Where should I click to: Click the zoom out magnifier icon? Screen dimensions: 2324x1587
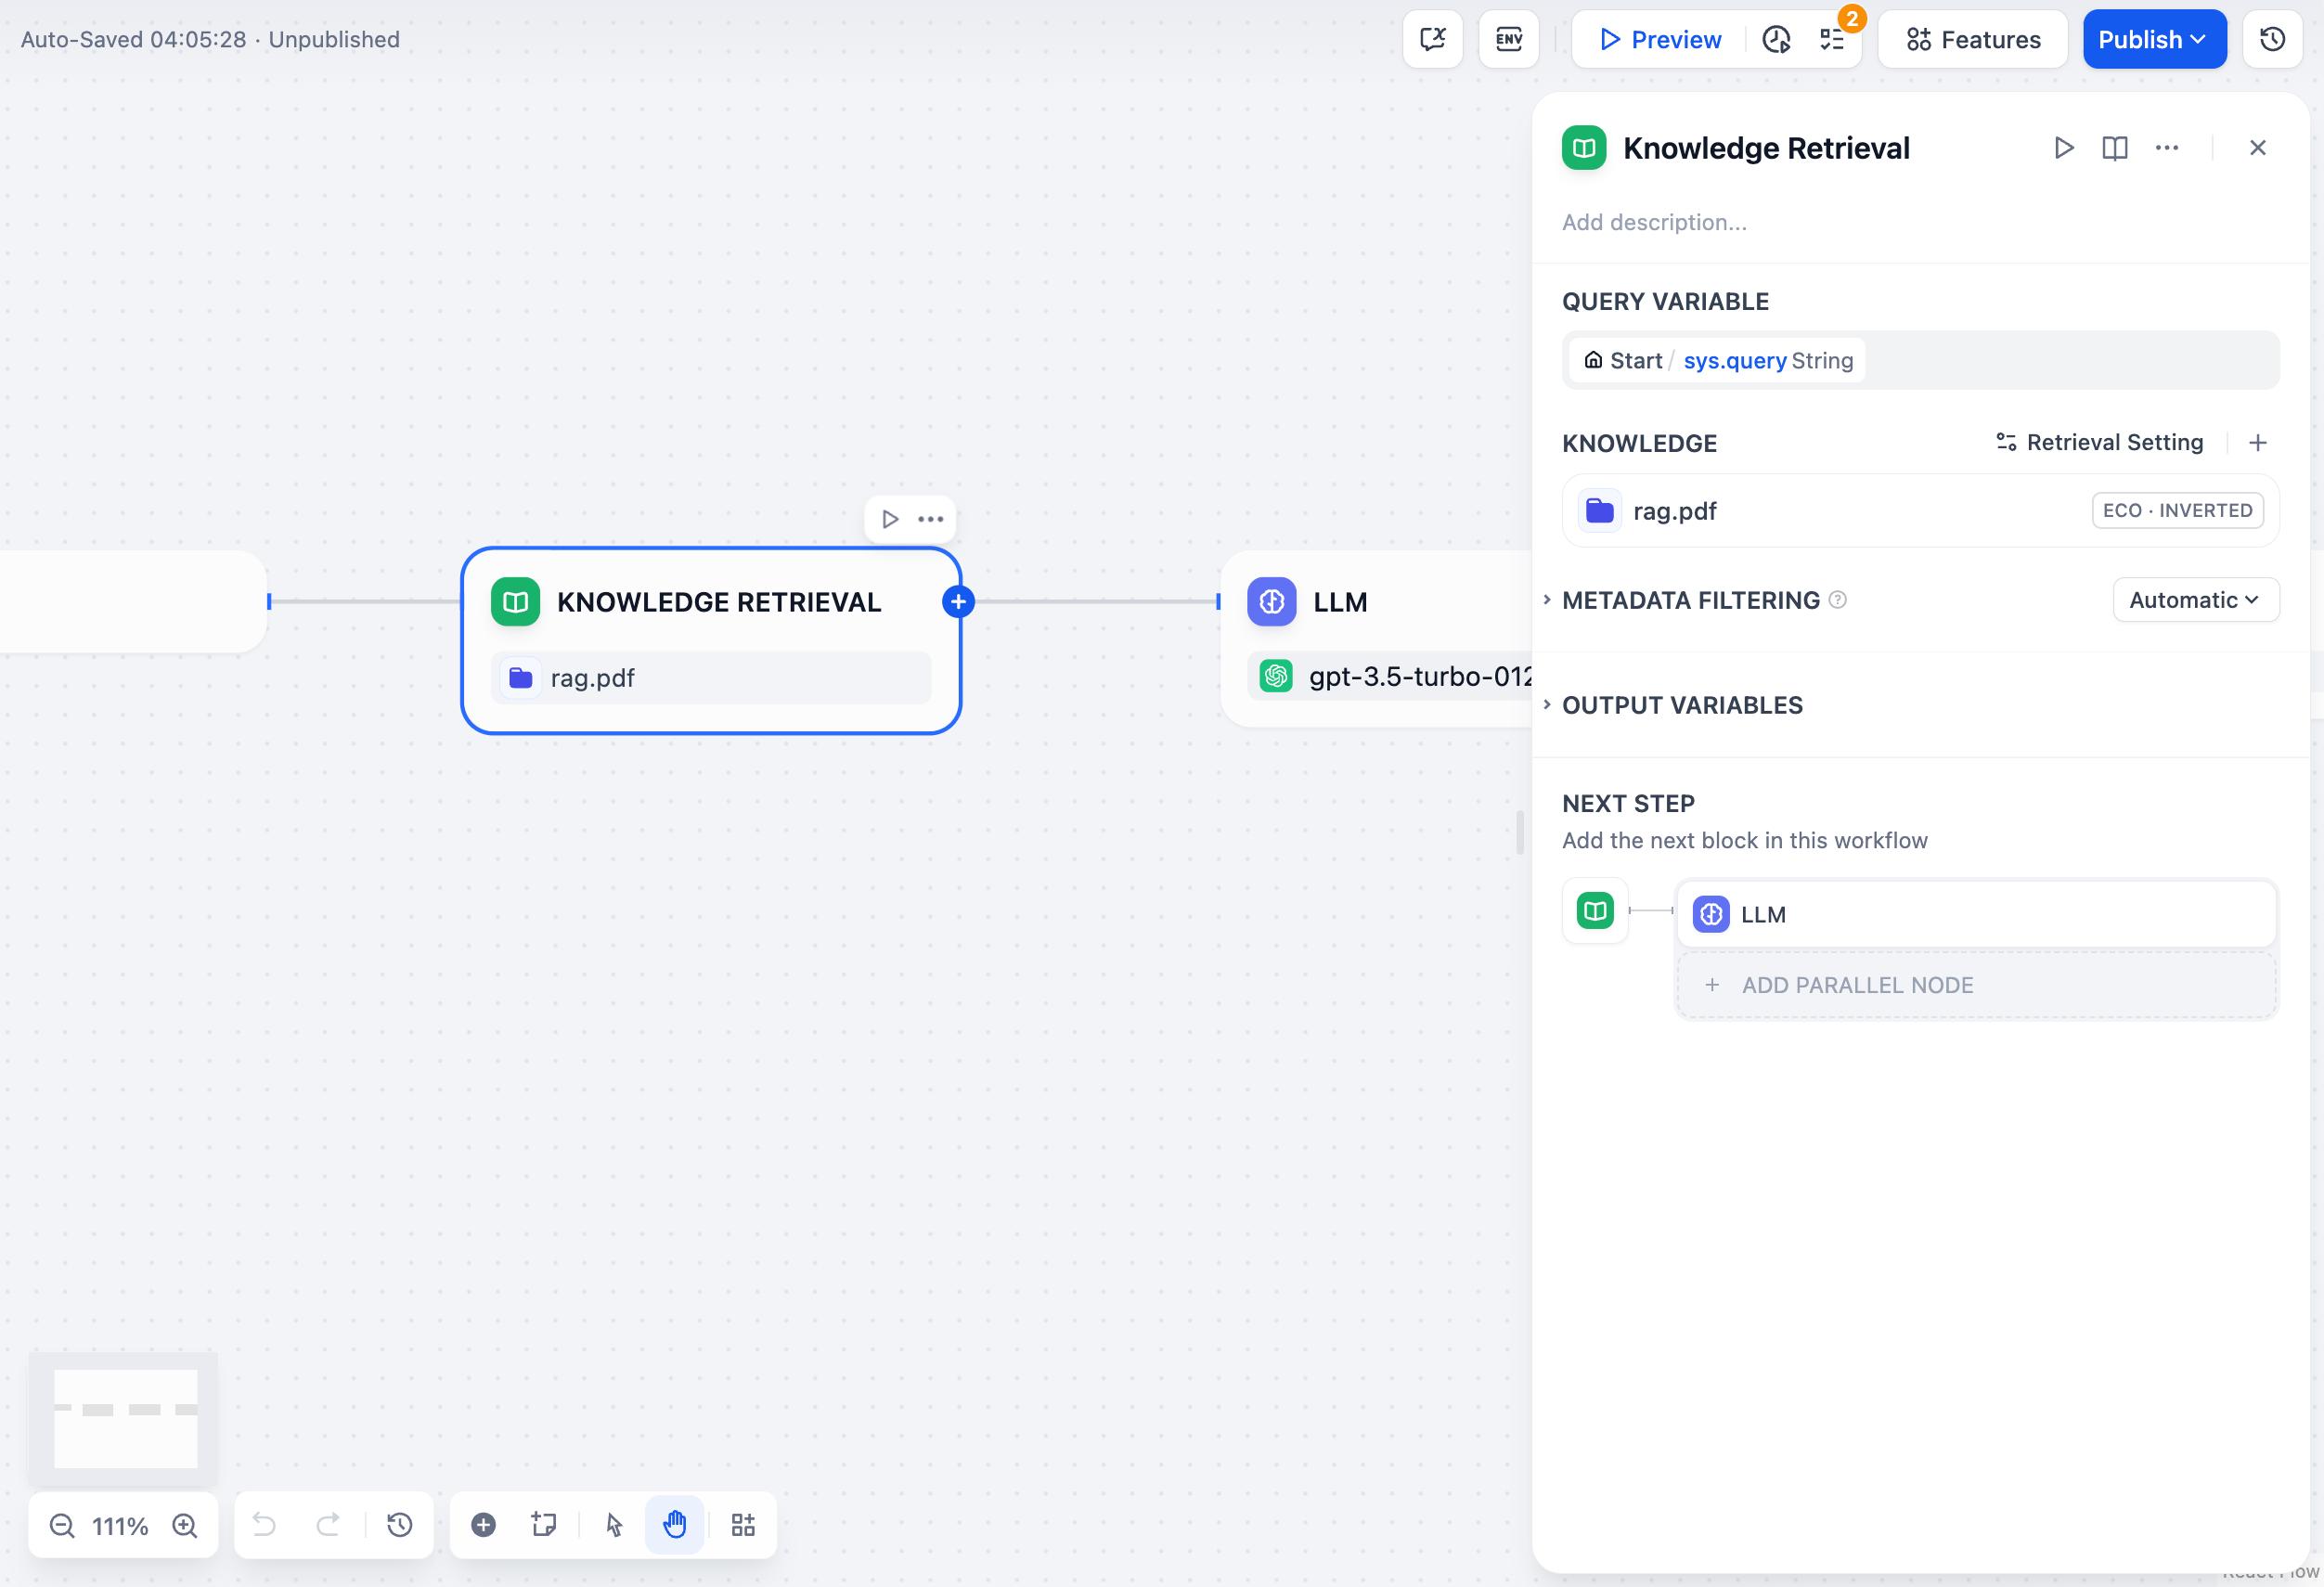pos(62,1525)
